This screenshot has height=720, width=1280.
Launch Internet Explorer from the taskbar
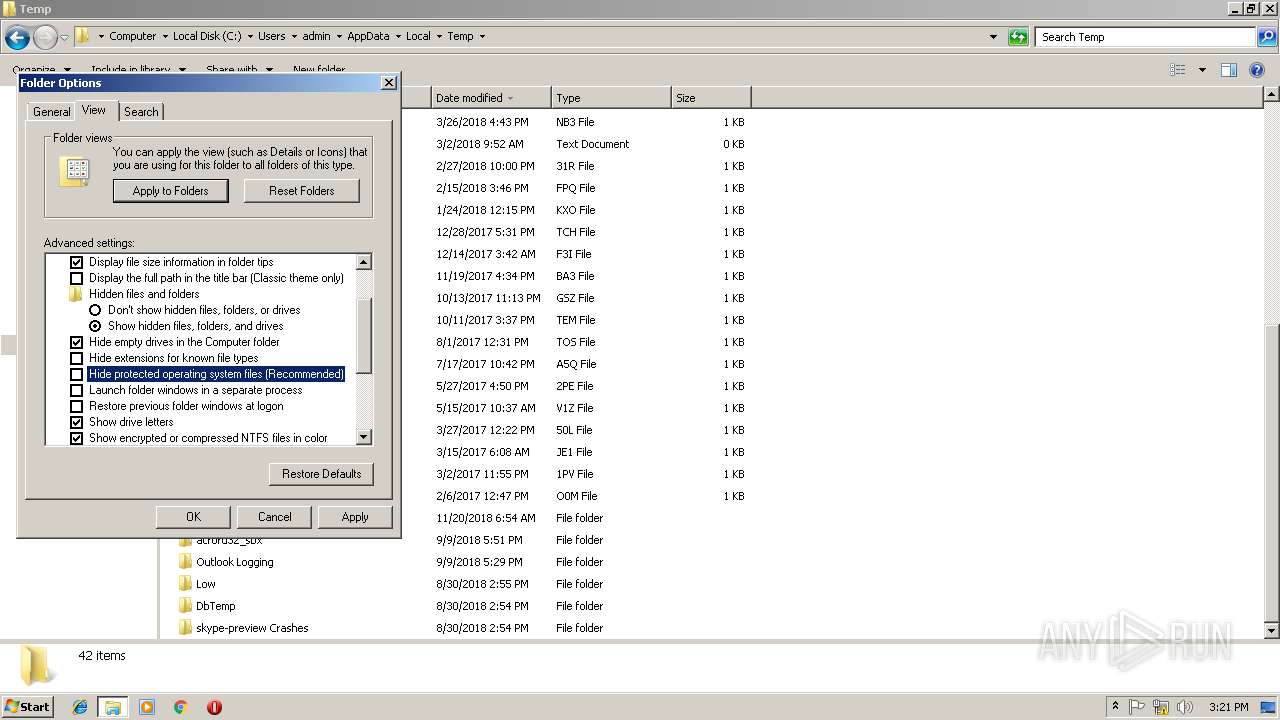80,707
